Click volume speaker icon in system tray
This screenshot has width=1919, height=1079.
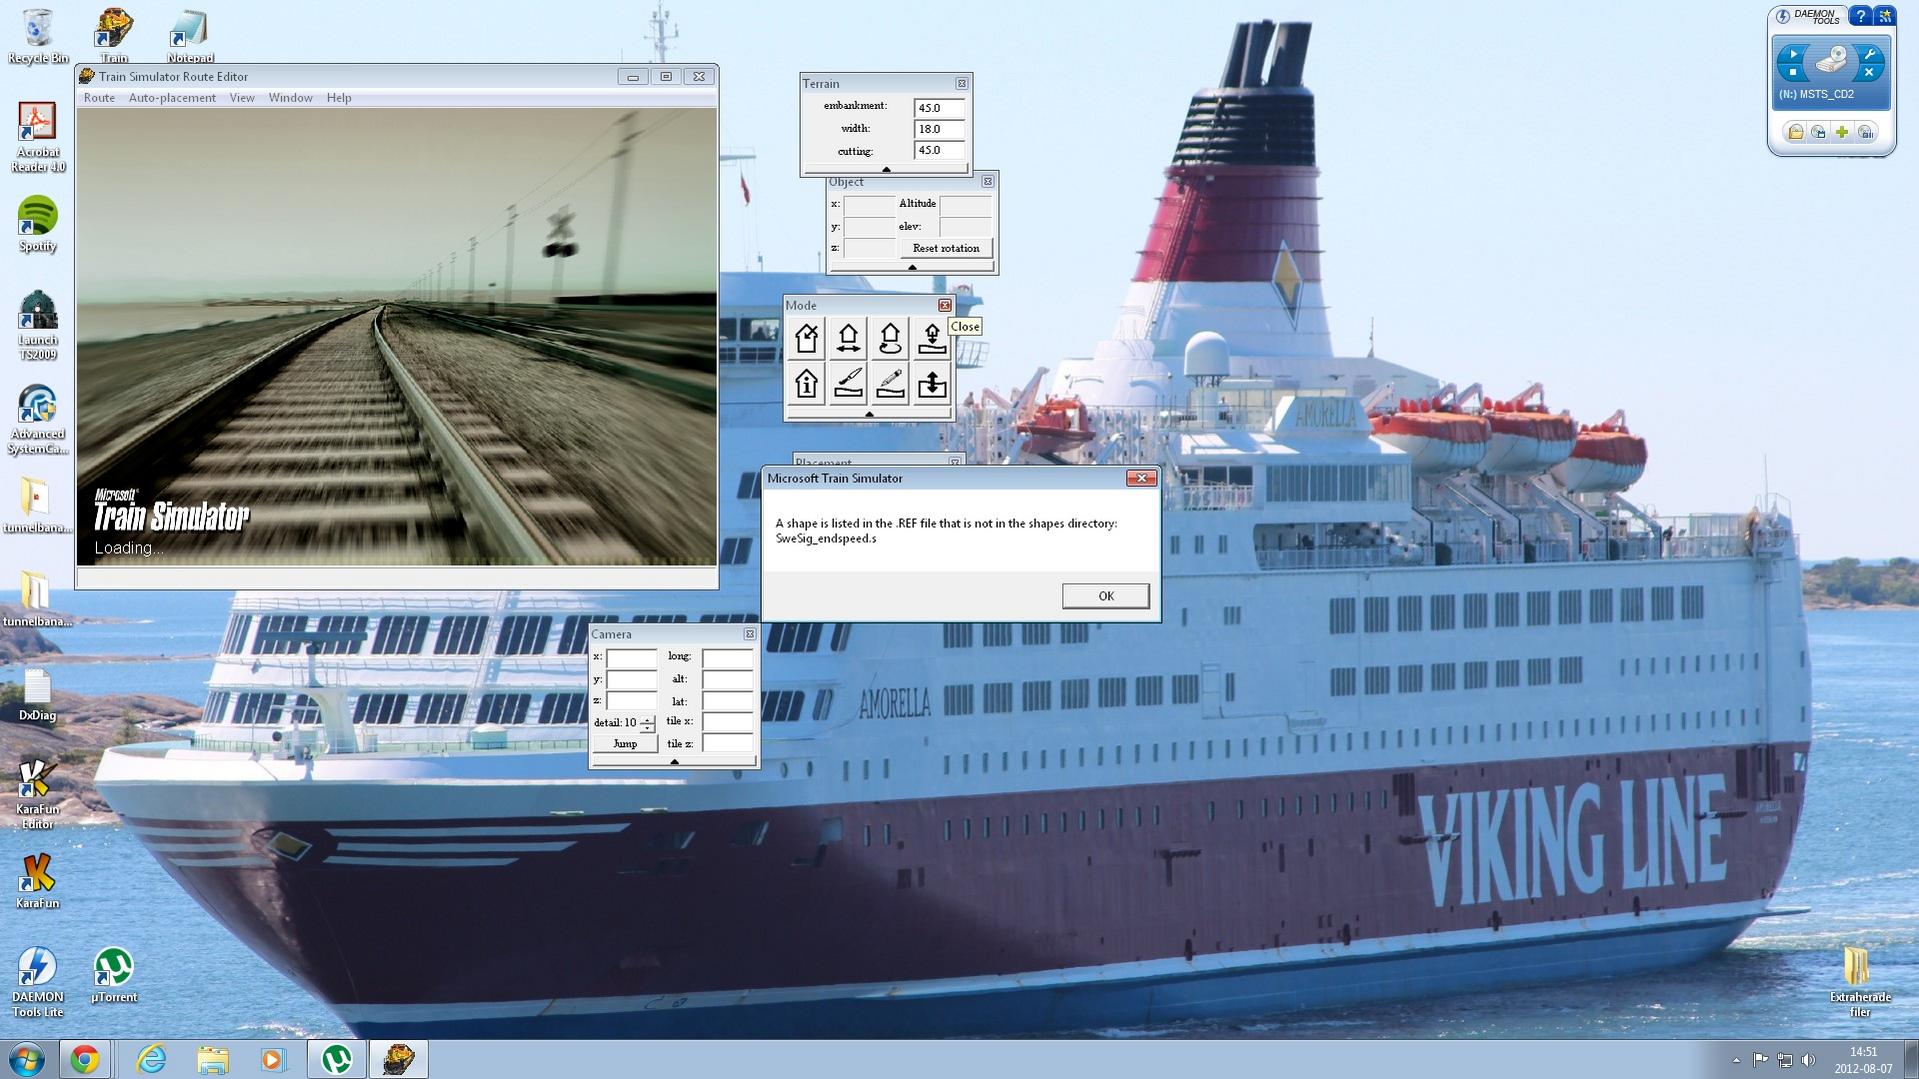1808,1060
